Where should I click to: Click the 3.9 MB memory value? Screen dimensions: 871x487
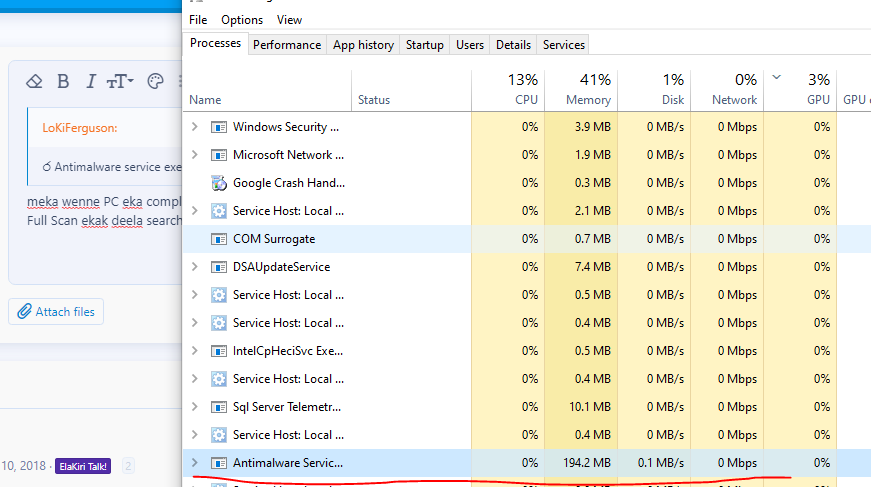click(593, 127)
